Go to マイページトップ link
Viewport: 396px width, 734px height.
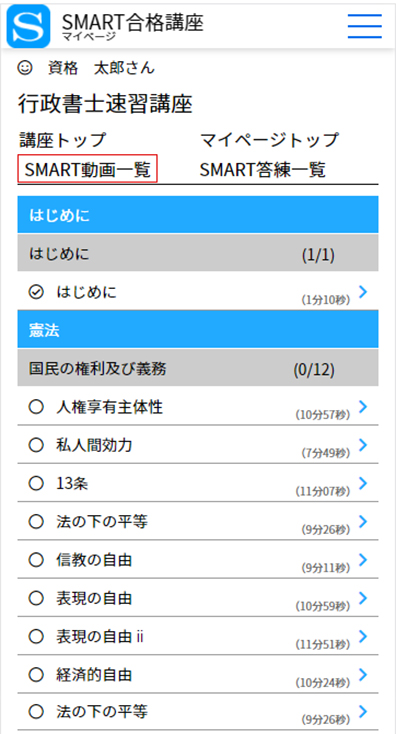(x=270, y=139)
